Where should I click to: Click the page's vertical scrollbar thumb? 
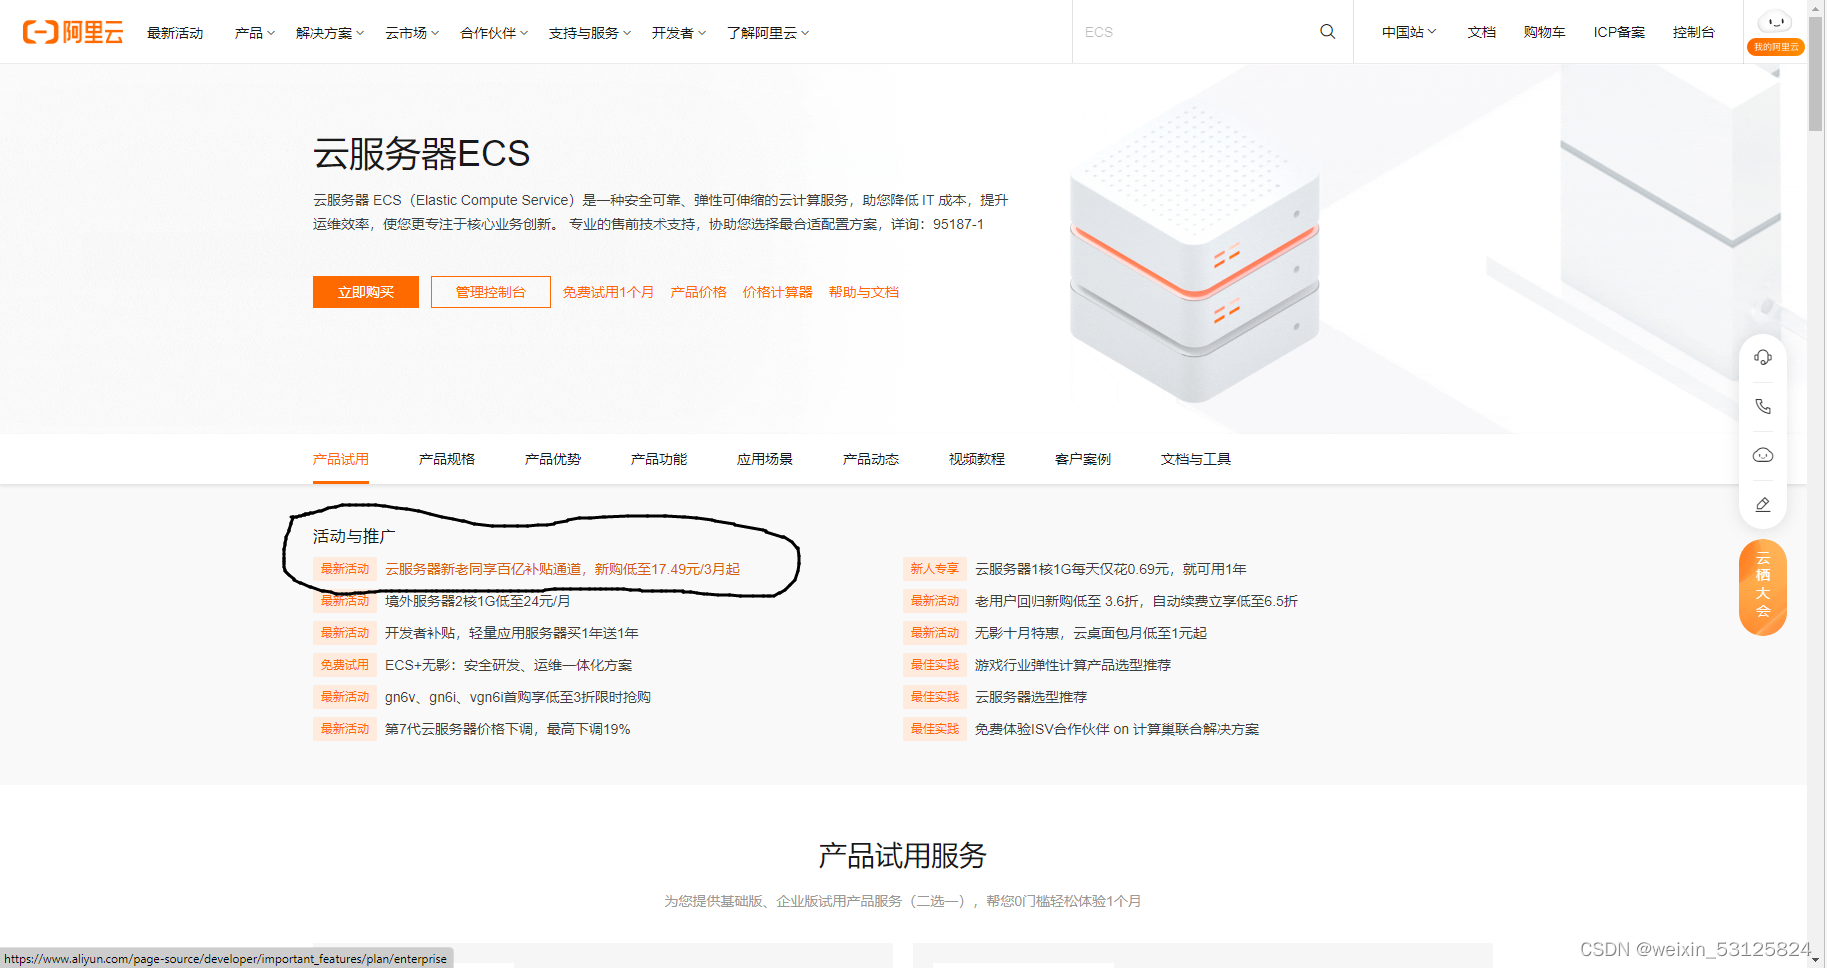1816,73
